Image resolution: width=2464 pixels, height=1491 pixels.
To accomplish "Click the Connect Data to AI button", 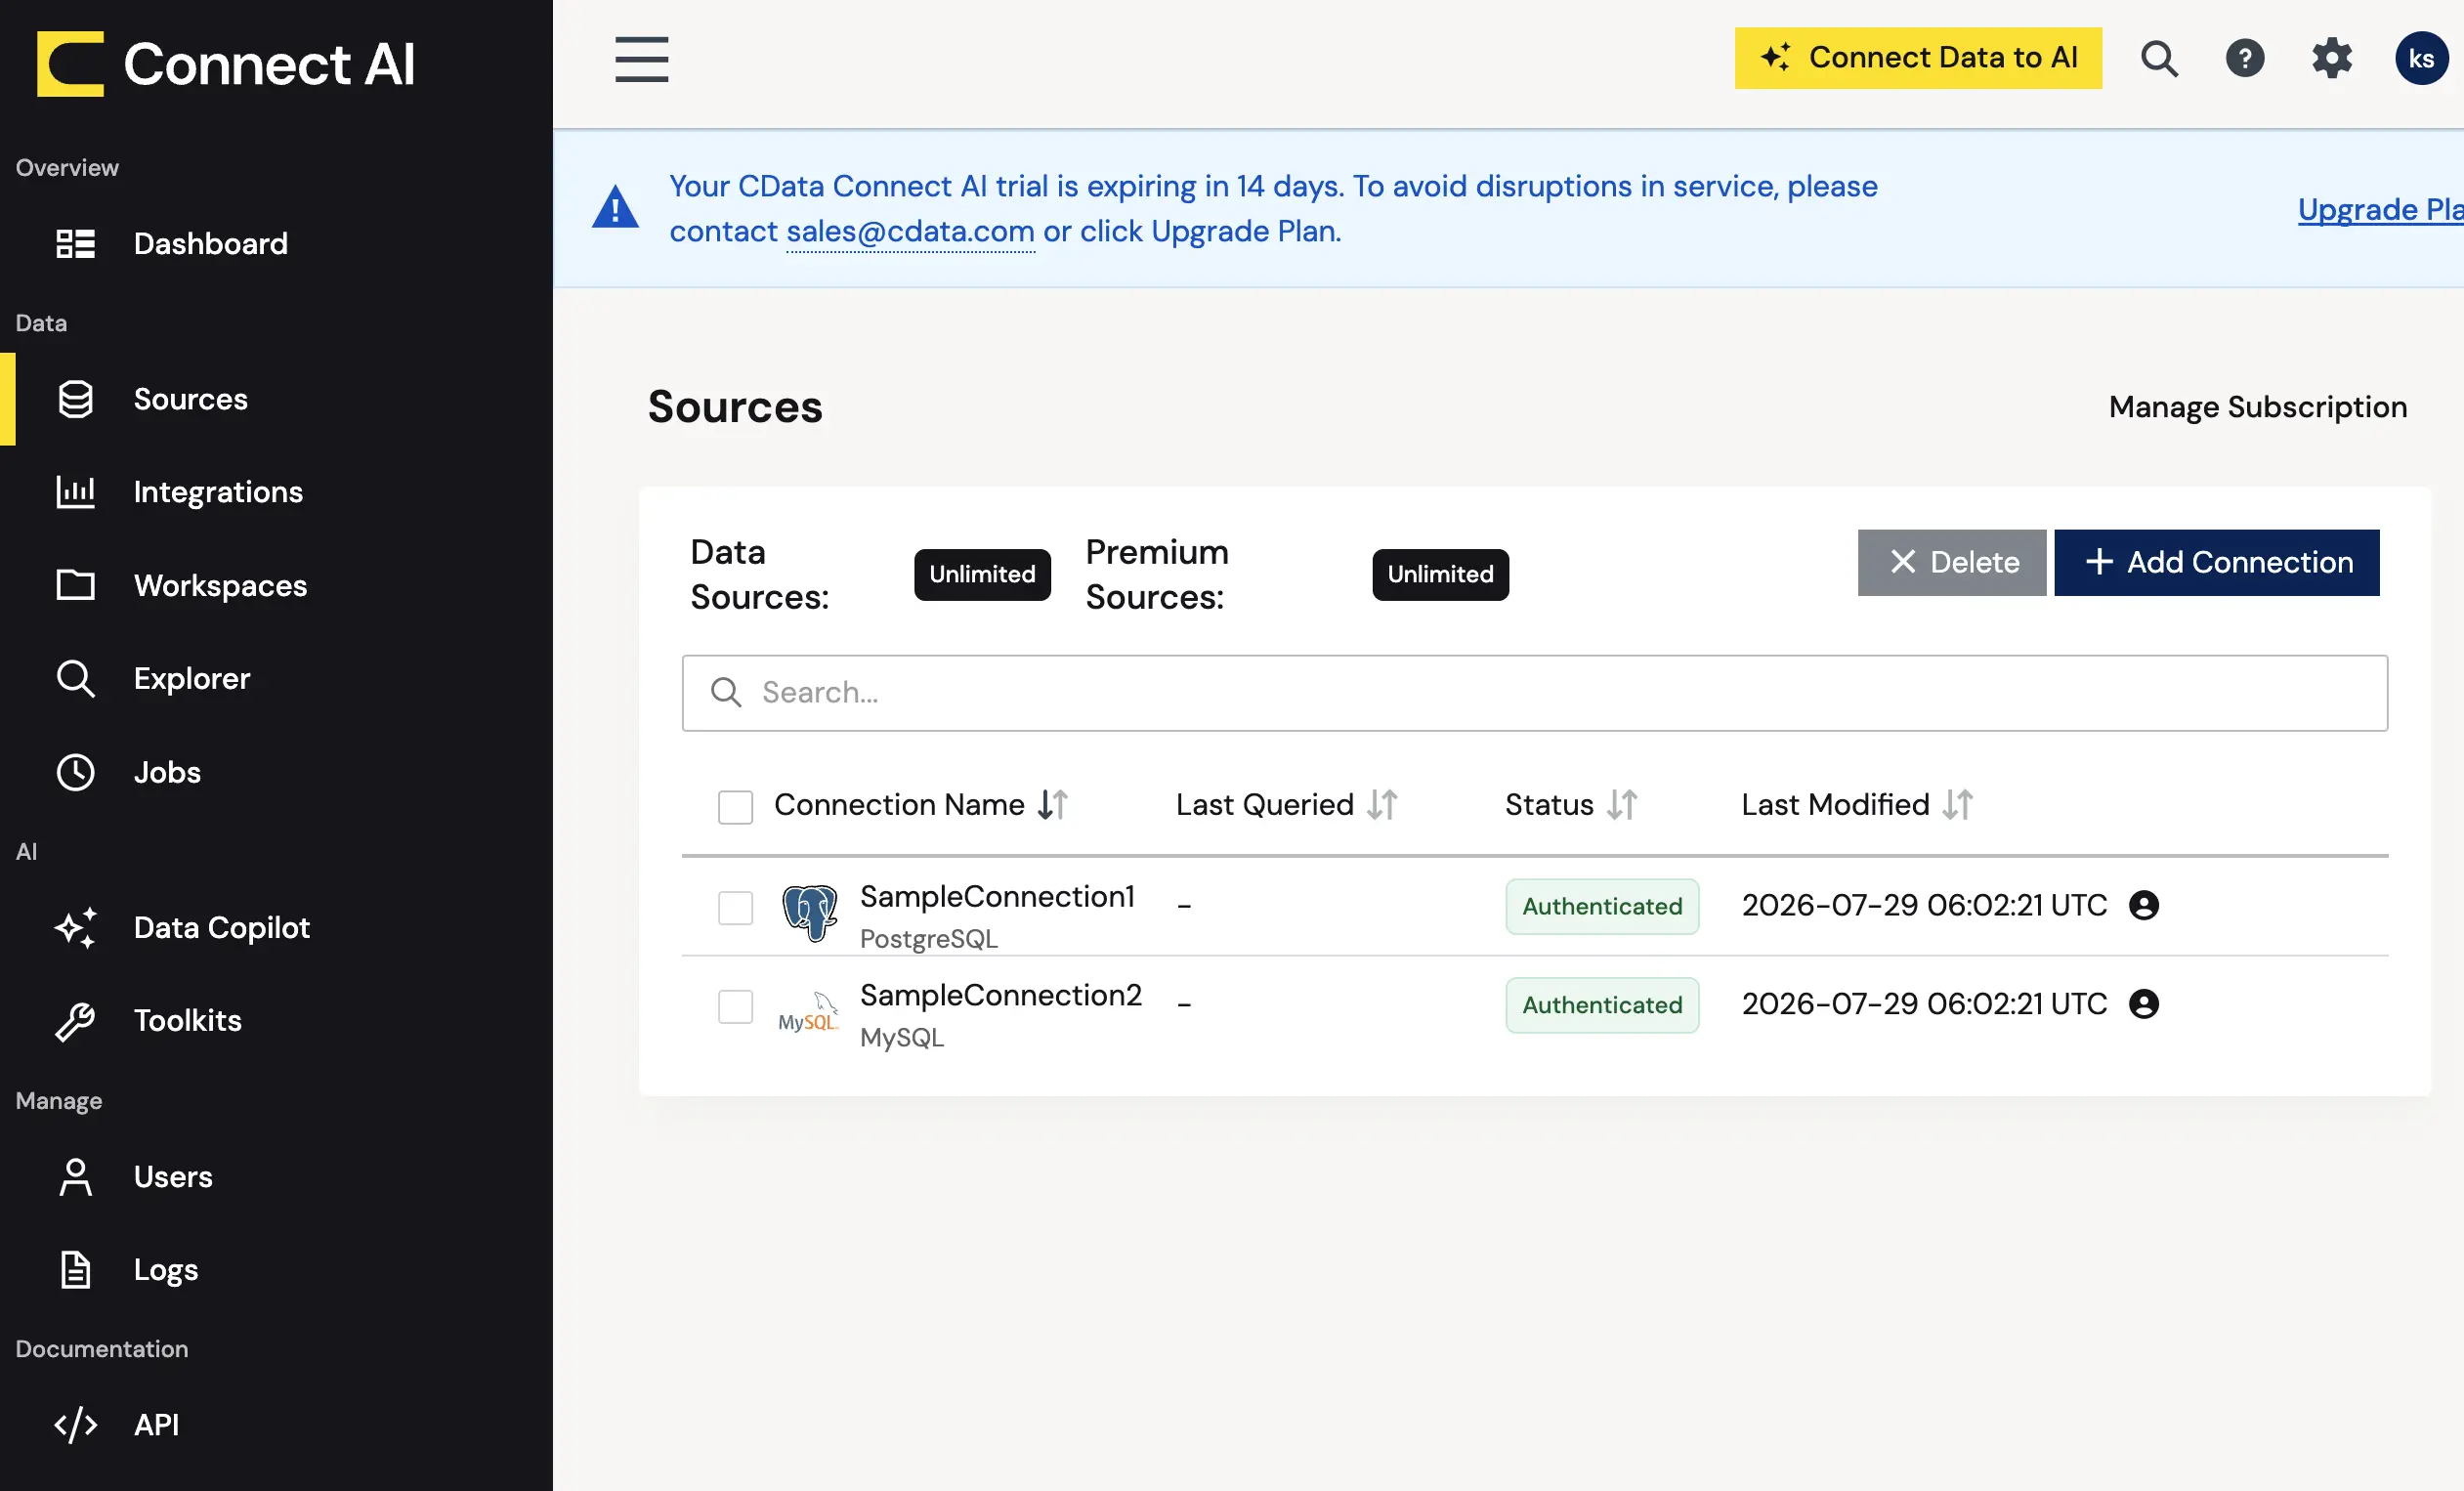I will [1918, 58].
